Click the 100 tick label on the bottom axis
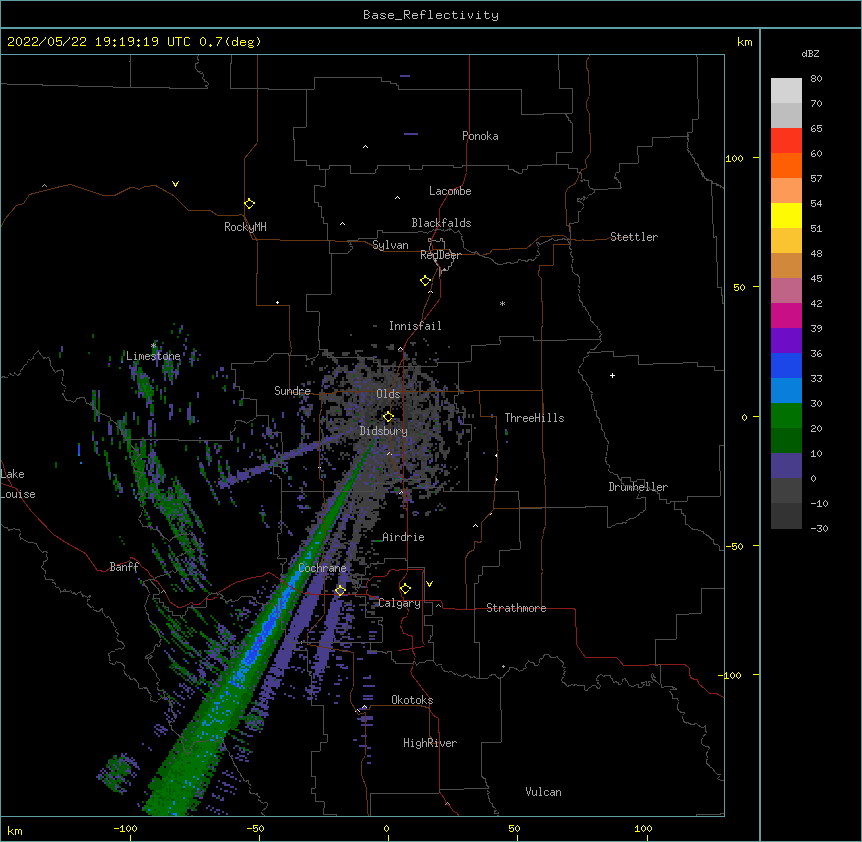 click(643, 828)
